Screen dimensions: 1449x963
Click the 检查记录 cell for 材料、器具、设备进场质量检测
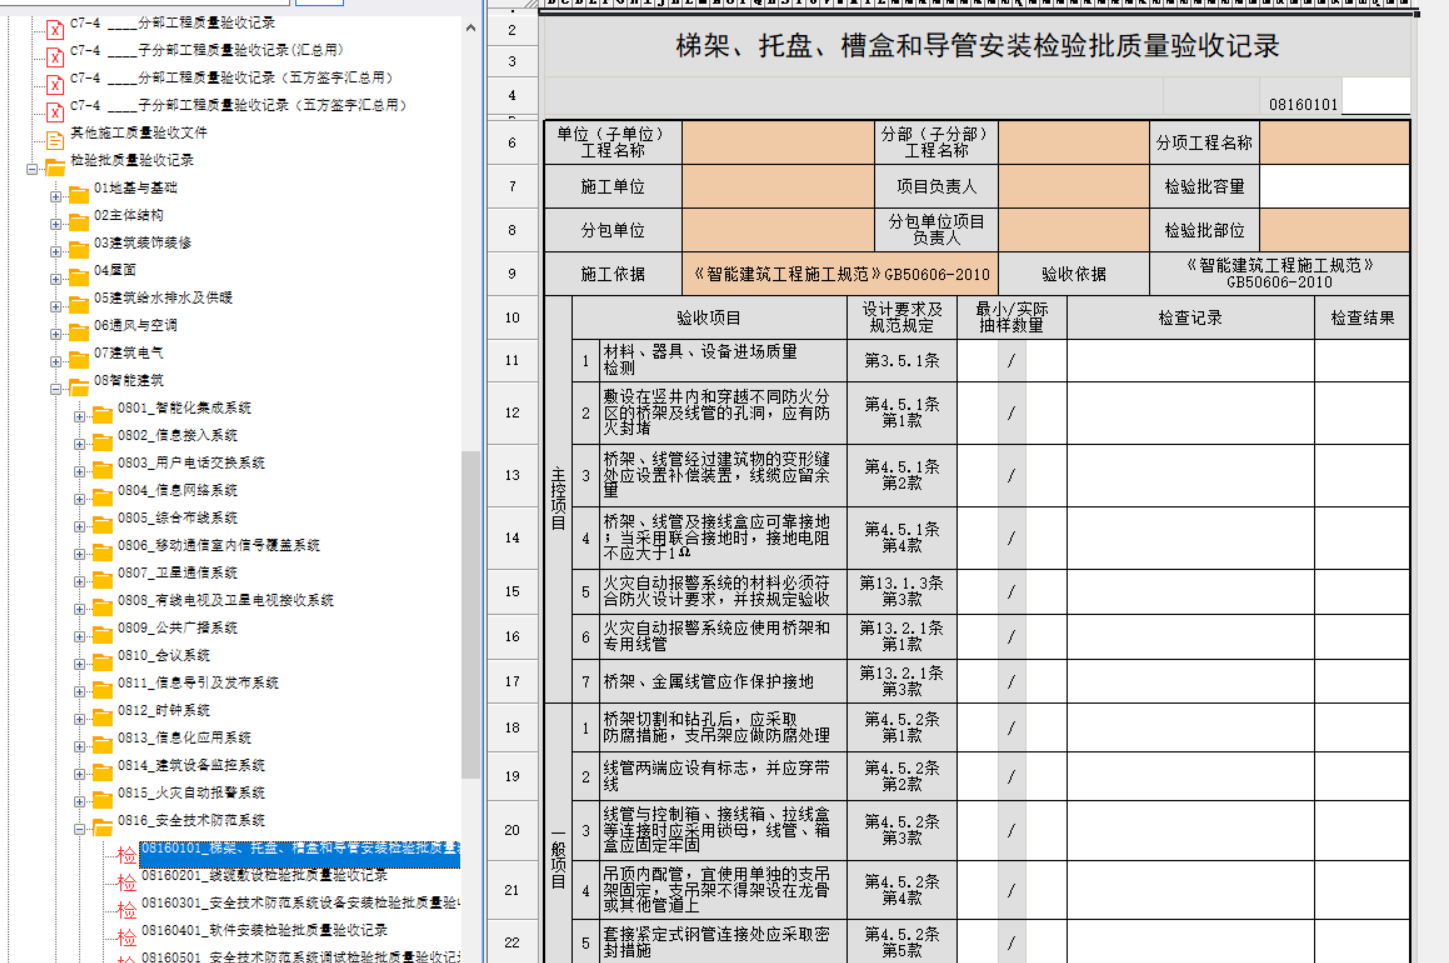pyautogui.click(x=1190, y=360)
